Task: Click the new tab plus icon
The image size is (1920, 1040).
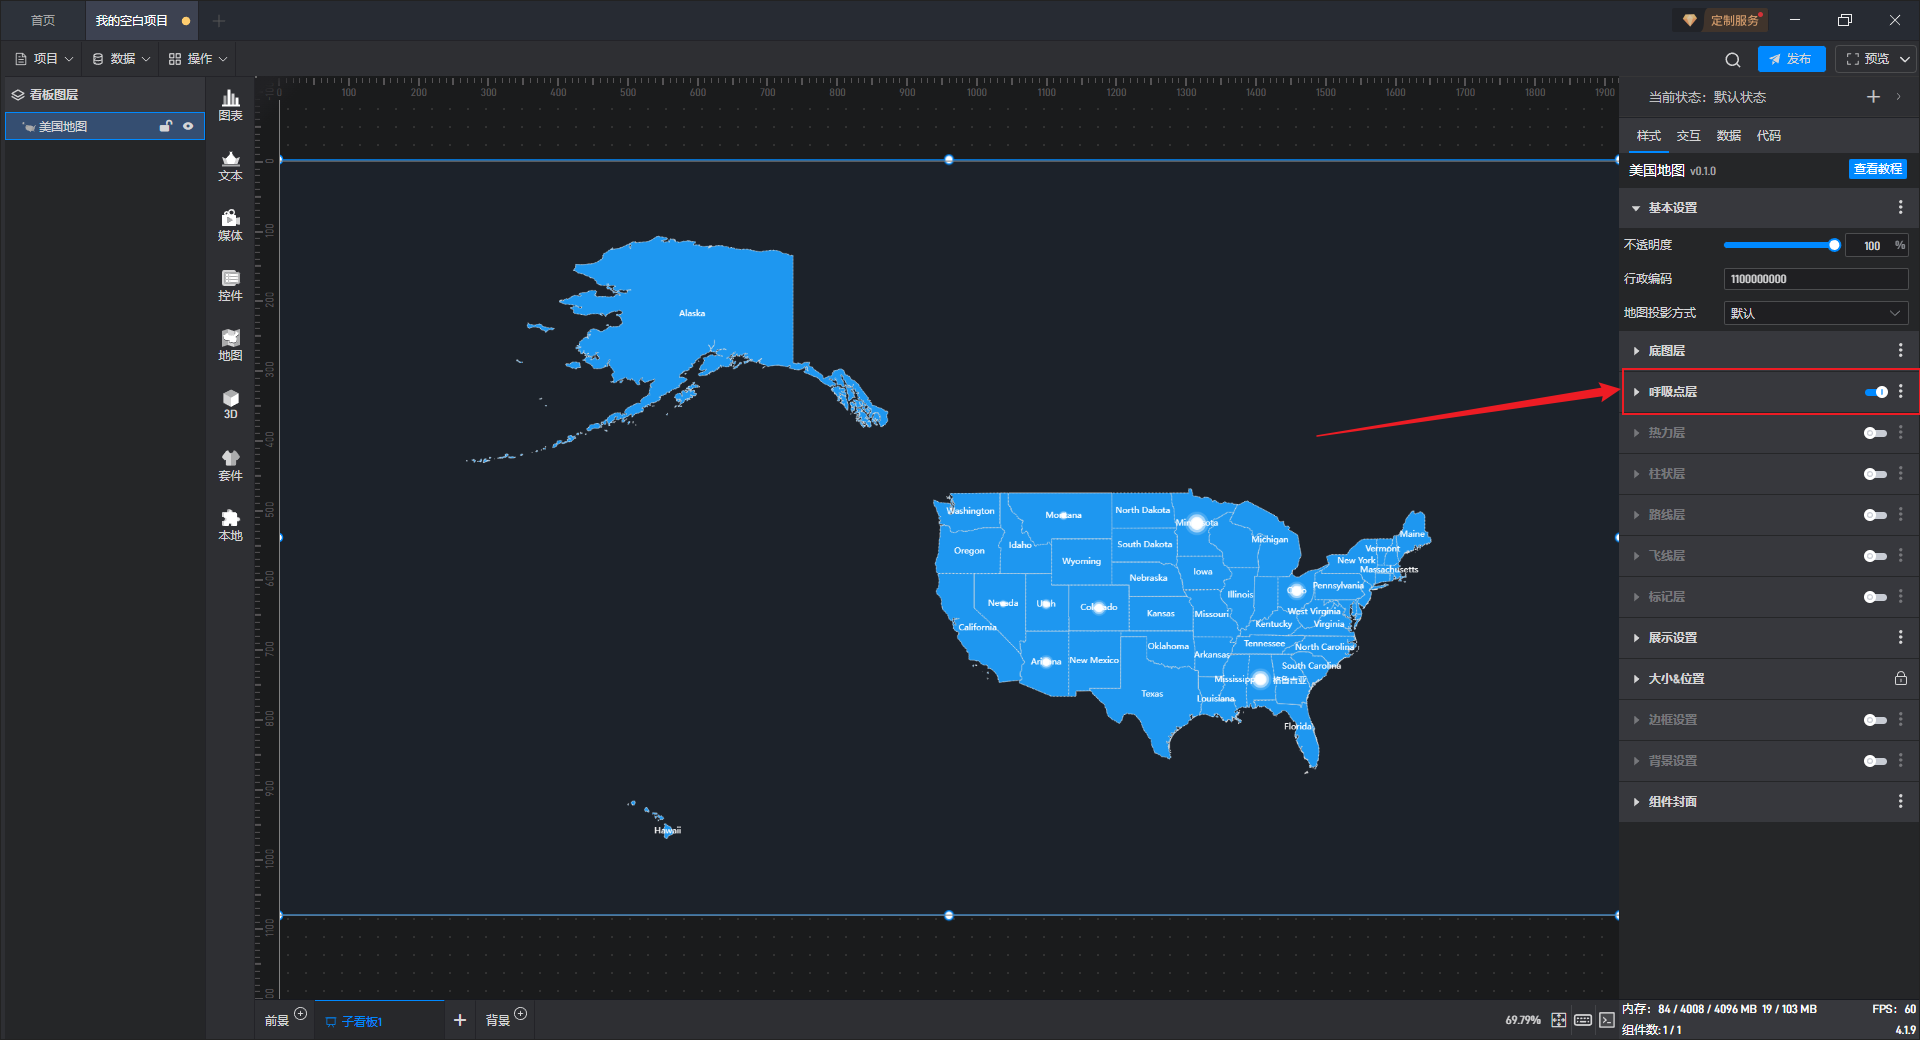Action: click(219, 20)
